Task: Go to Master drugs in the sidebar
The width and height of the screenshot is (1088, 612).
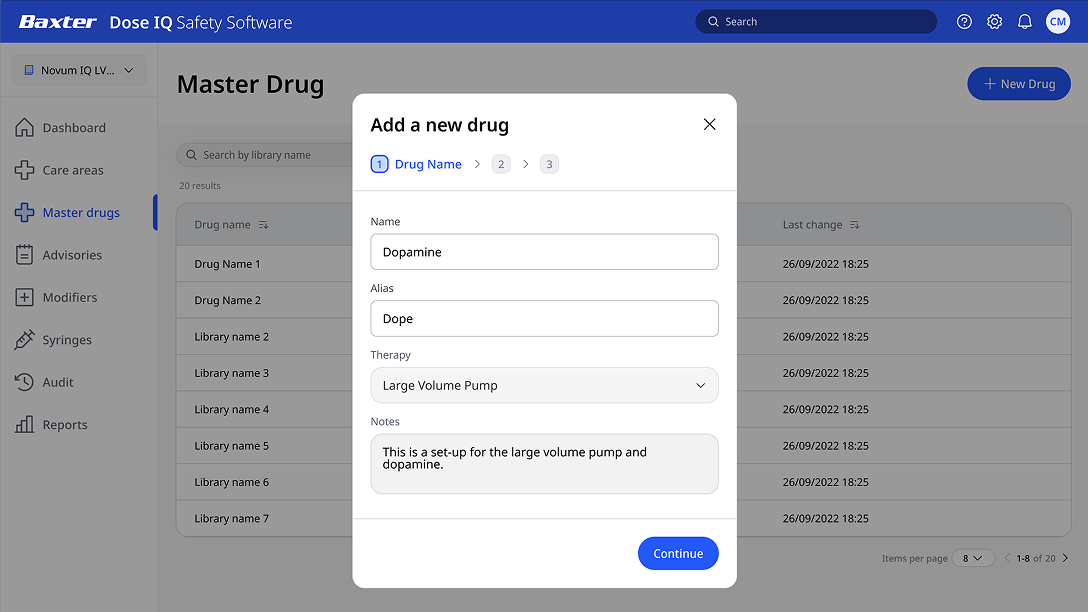Action: [81, 212]
